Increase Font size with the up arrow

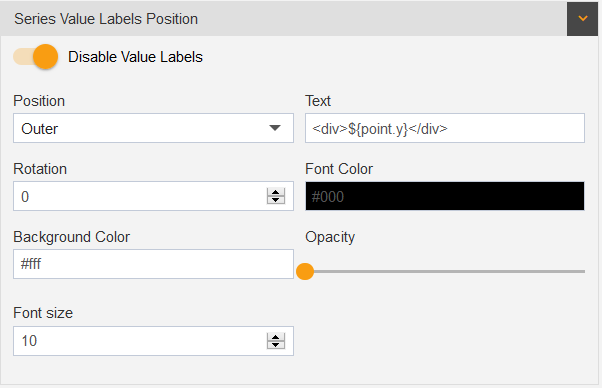tap(276, 337)
